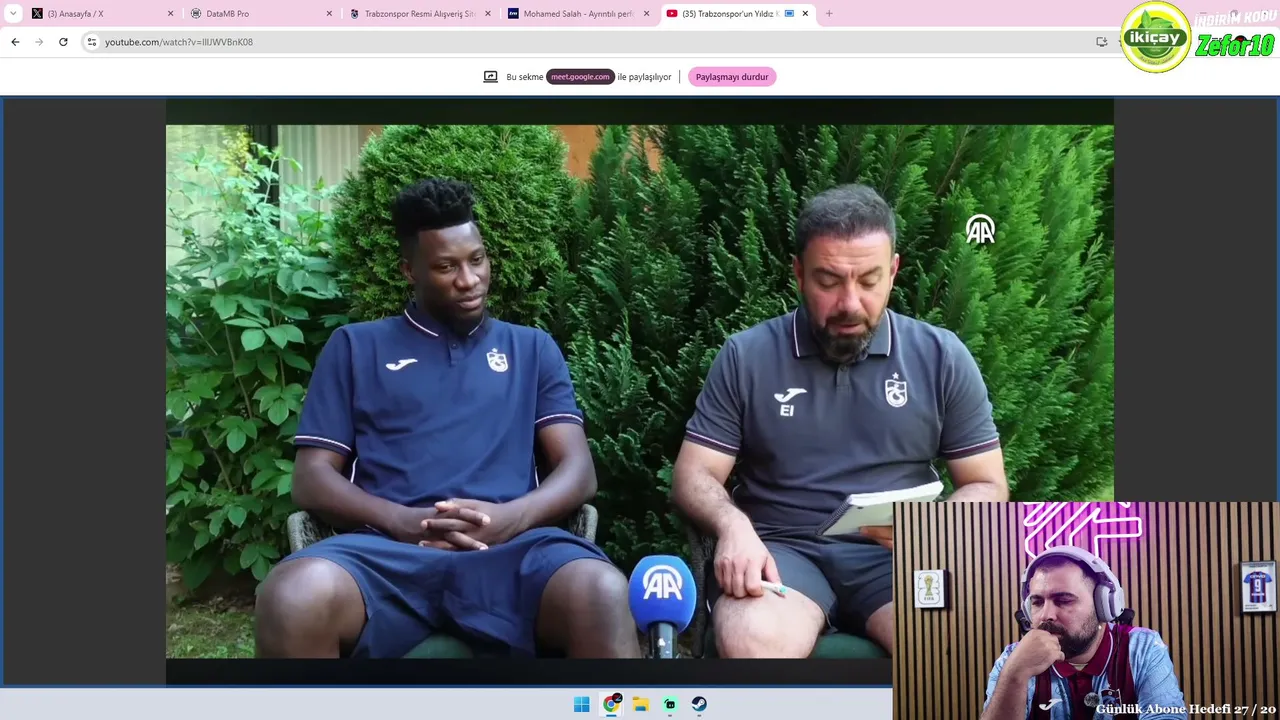View site information icon in address bar
This screenshot has width=1280, height=720.
(x=91, y=42)
